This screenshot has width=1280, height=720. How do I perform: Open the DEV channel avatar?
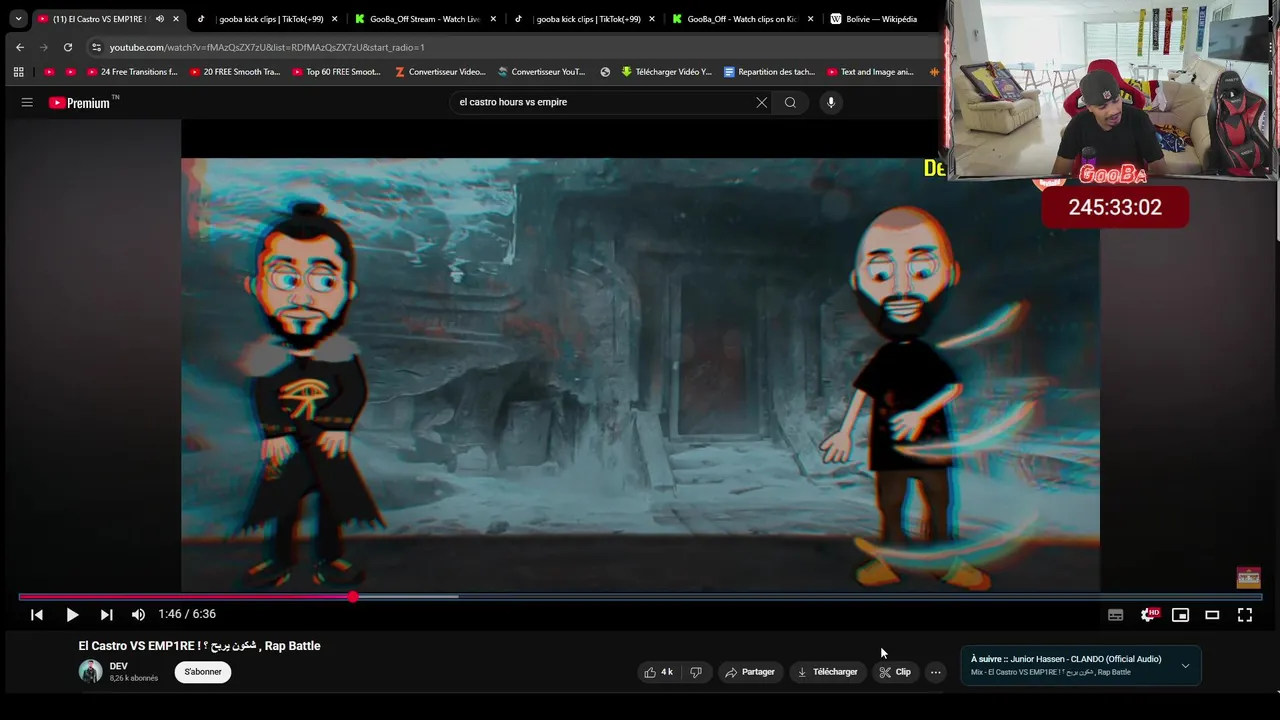click(91, 672)
